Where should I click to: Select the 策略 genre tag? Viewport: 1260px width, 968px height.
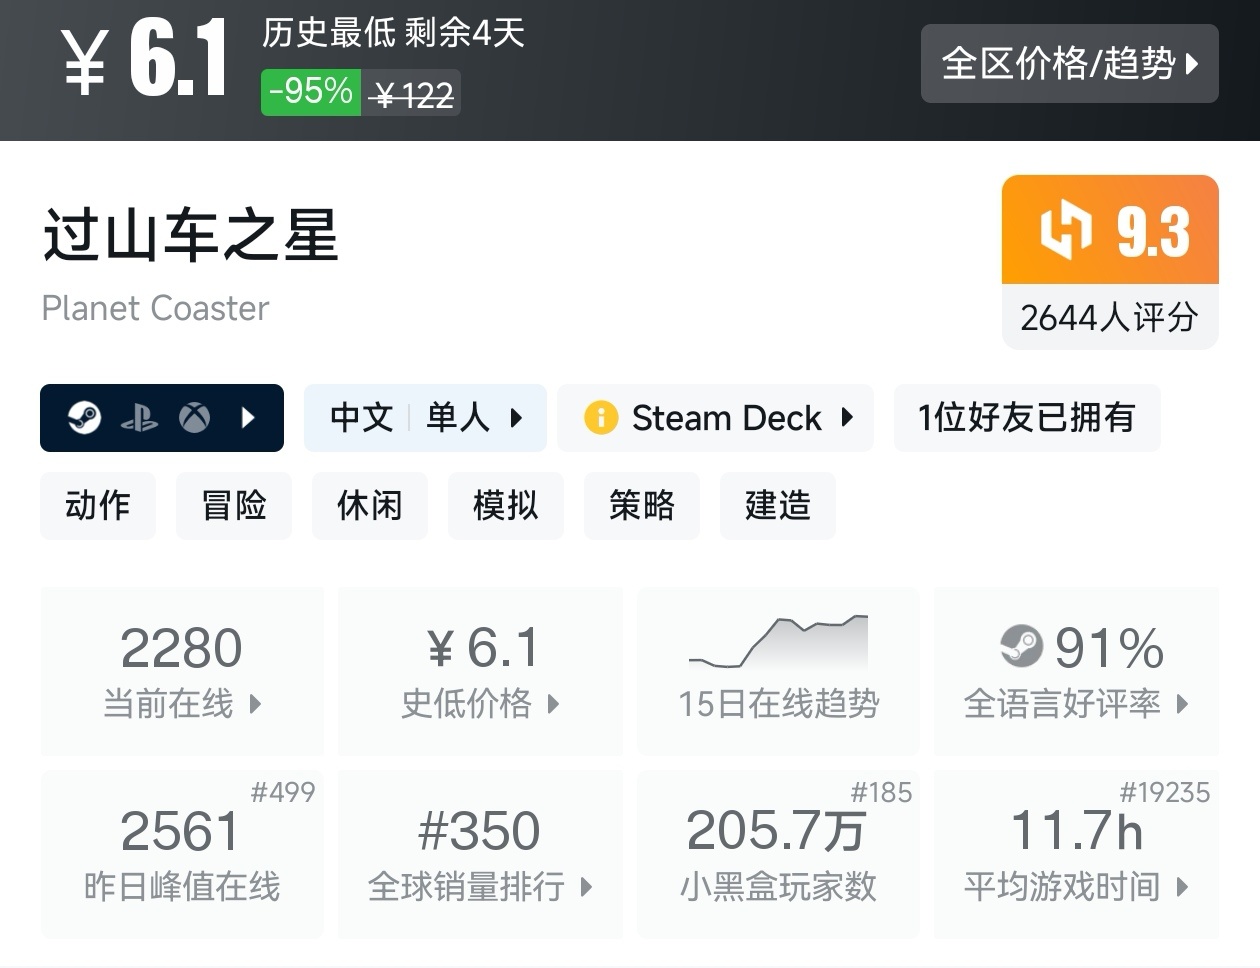point(642,505)
